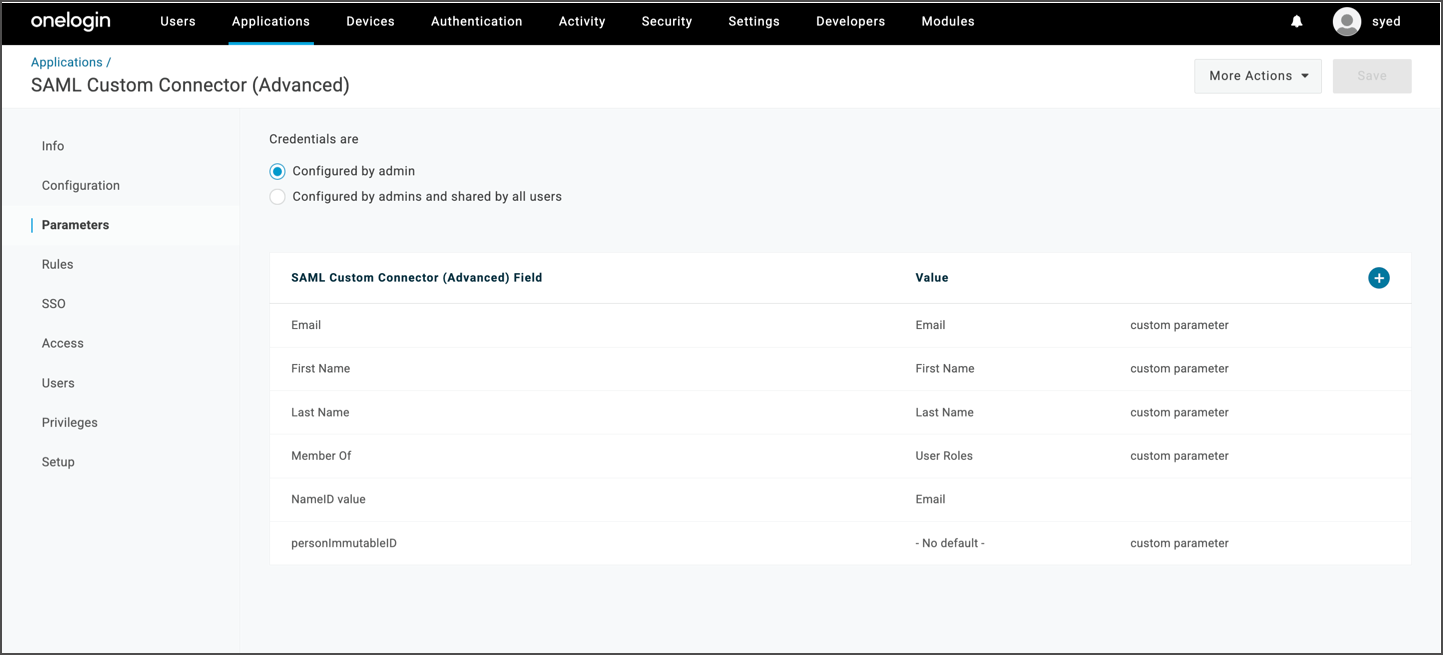This screenshot has height=655, width=1443.
Task: Expand the More Actions dropdown
Action: (1257, 76)
